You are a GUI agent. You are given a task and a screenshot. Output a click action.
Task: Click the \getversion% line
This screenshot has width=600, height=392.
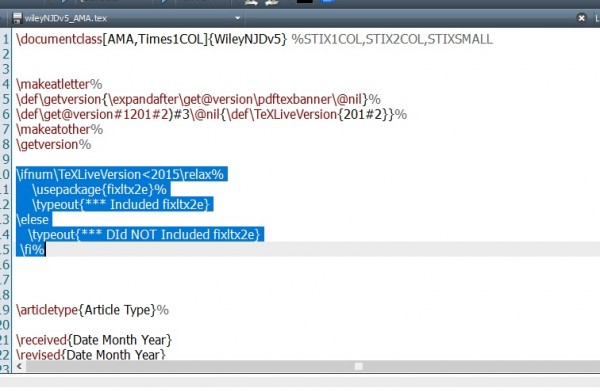coord(54,145)
